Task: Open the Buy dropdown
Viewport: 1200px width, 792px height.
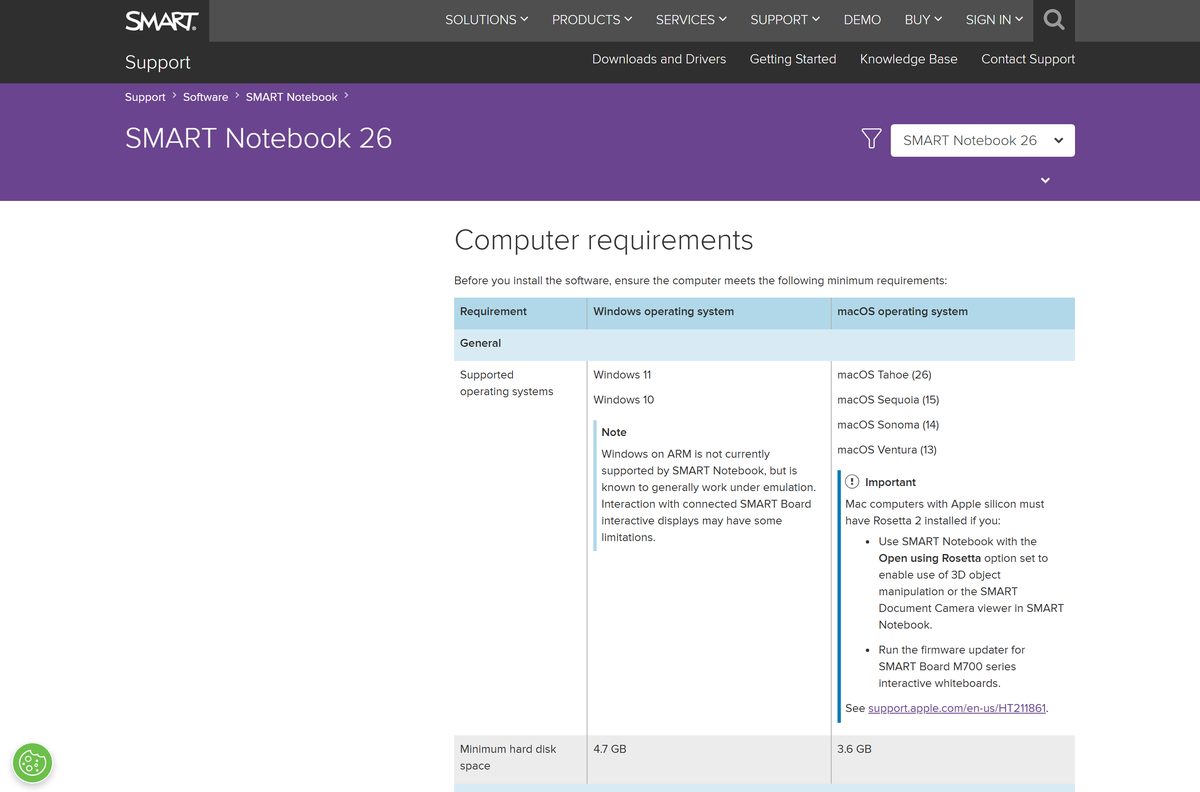Action: click(x=923, y=20)
